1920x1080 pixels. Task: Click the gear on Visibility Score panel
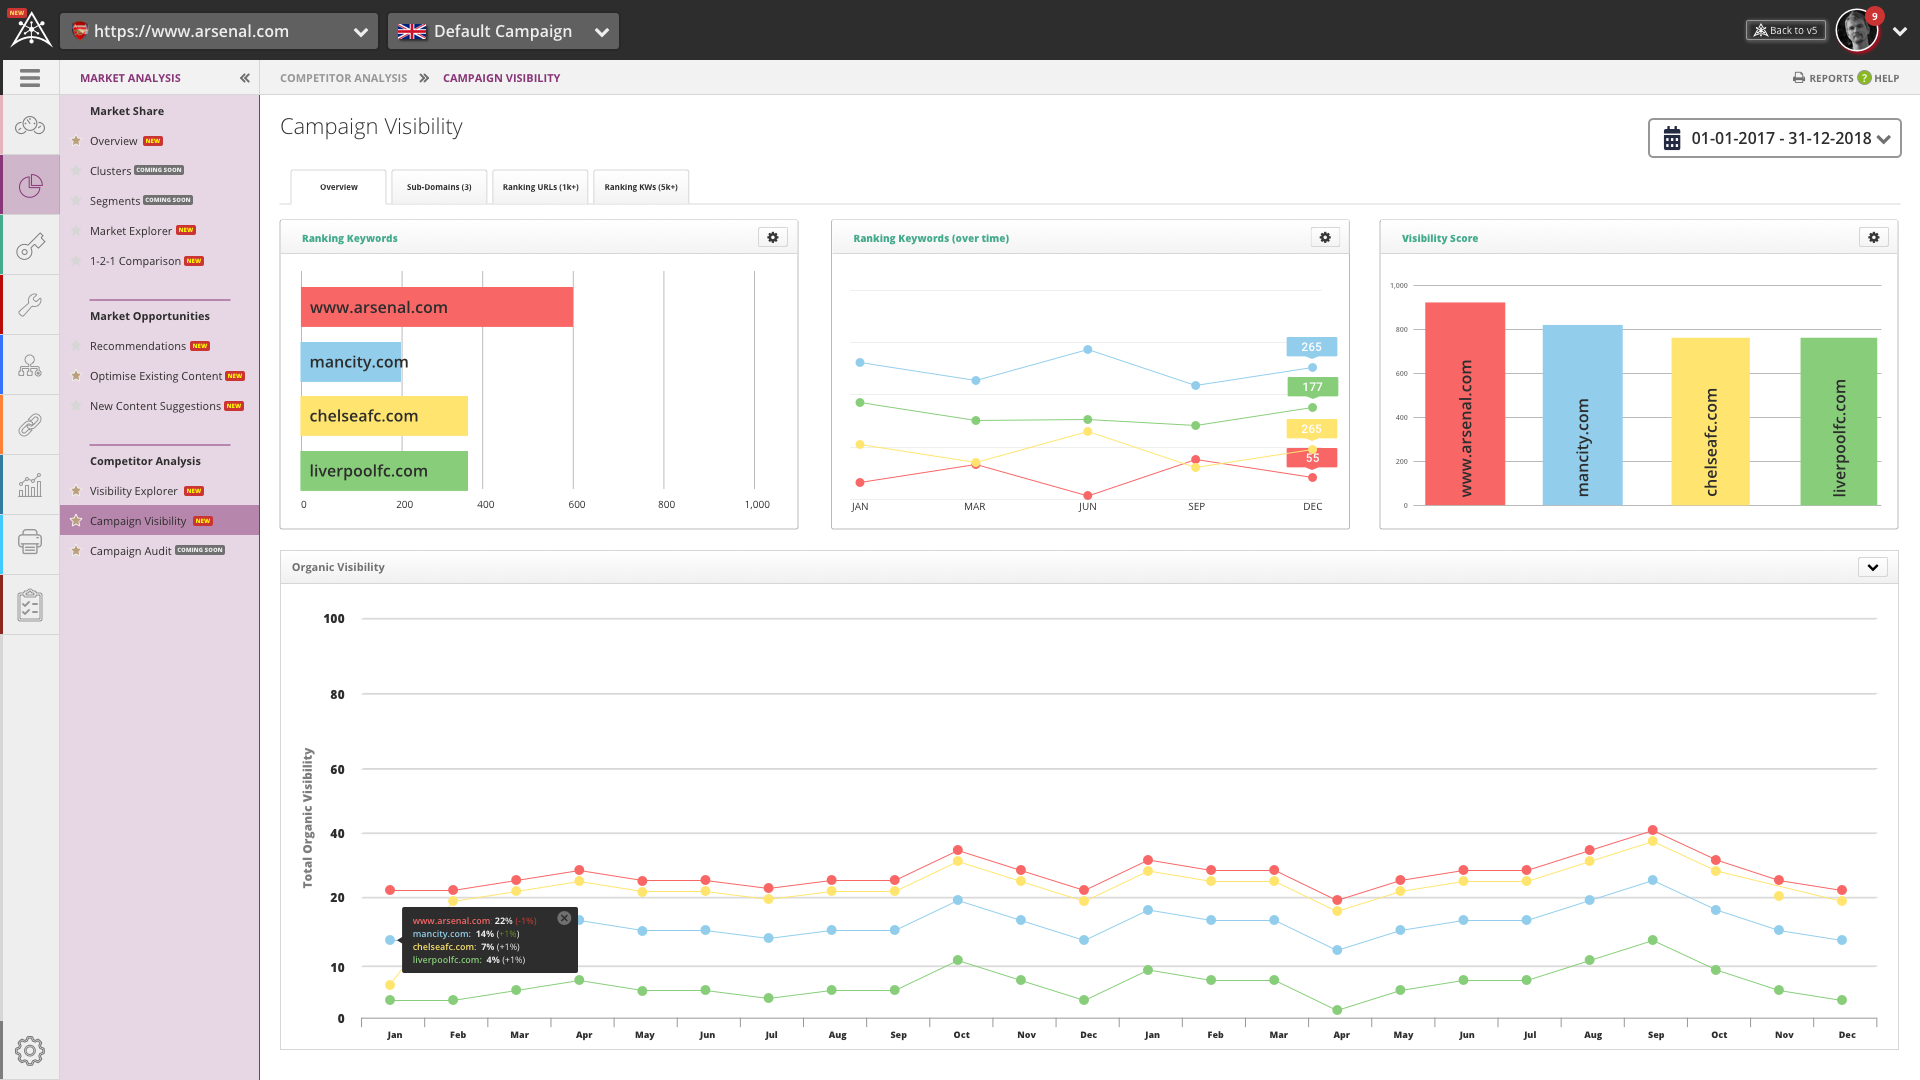[1874, 237]
